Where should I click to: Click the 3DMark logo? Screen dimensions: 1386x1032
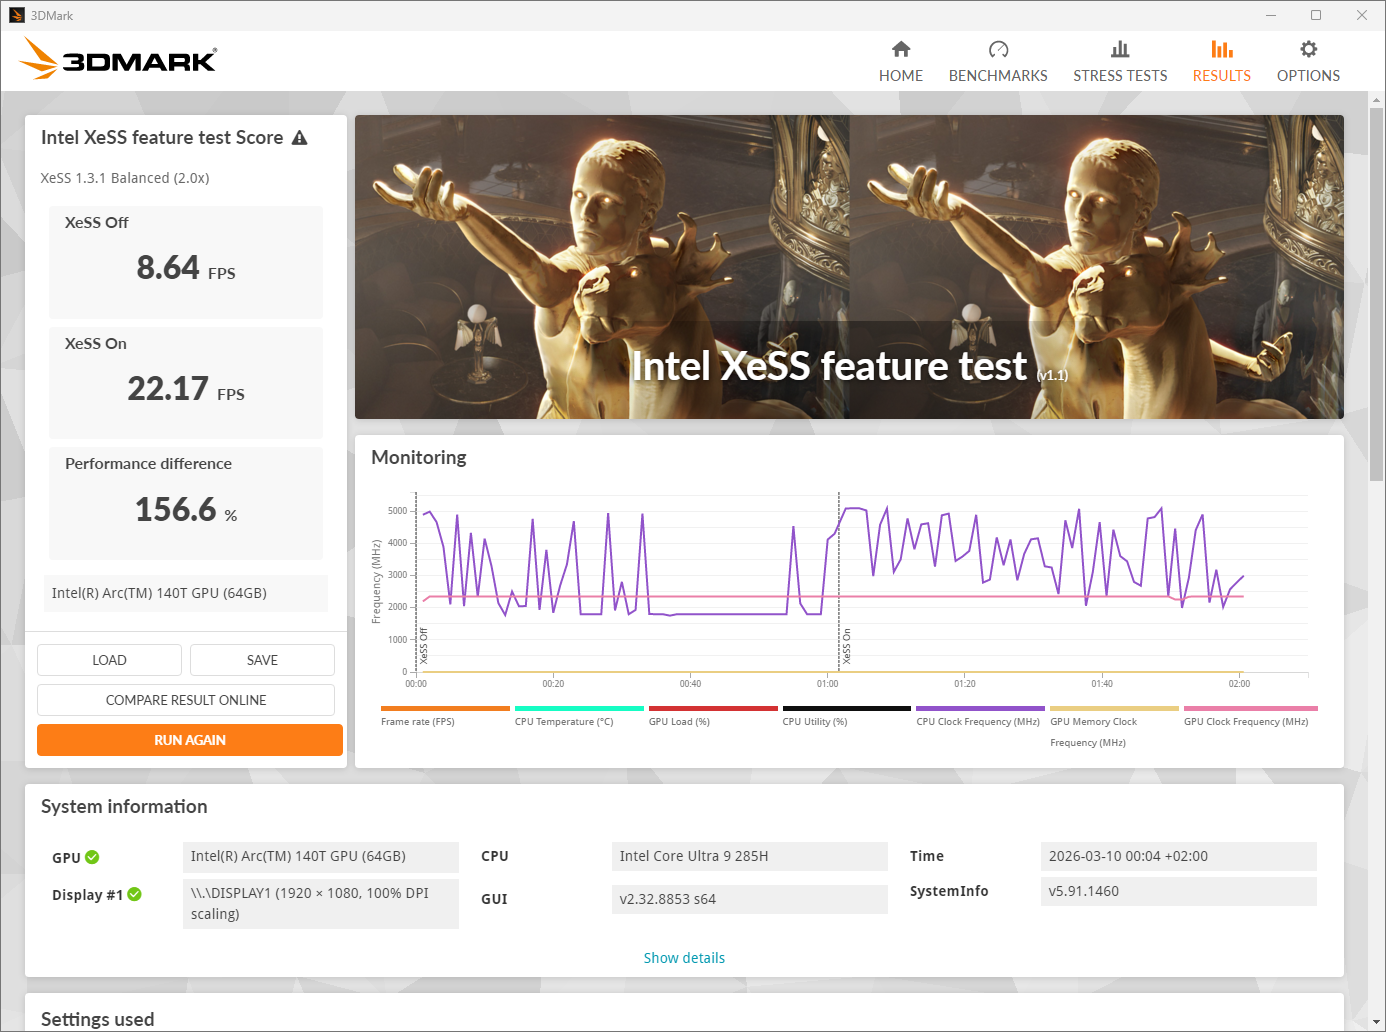point(118,59)
